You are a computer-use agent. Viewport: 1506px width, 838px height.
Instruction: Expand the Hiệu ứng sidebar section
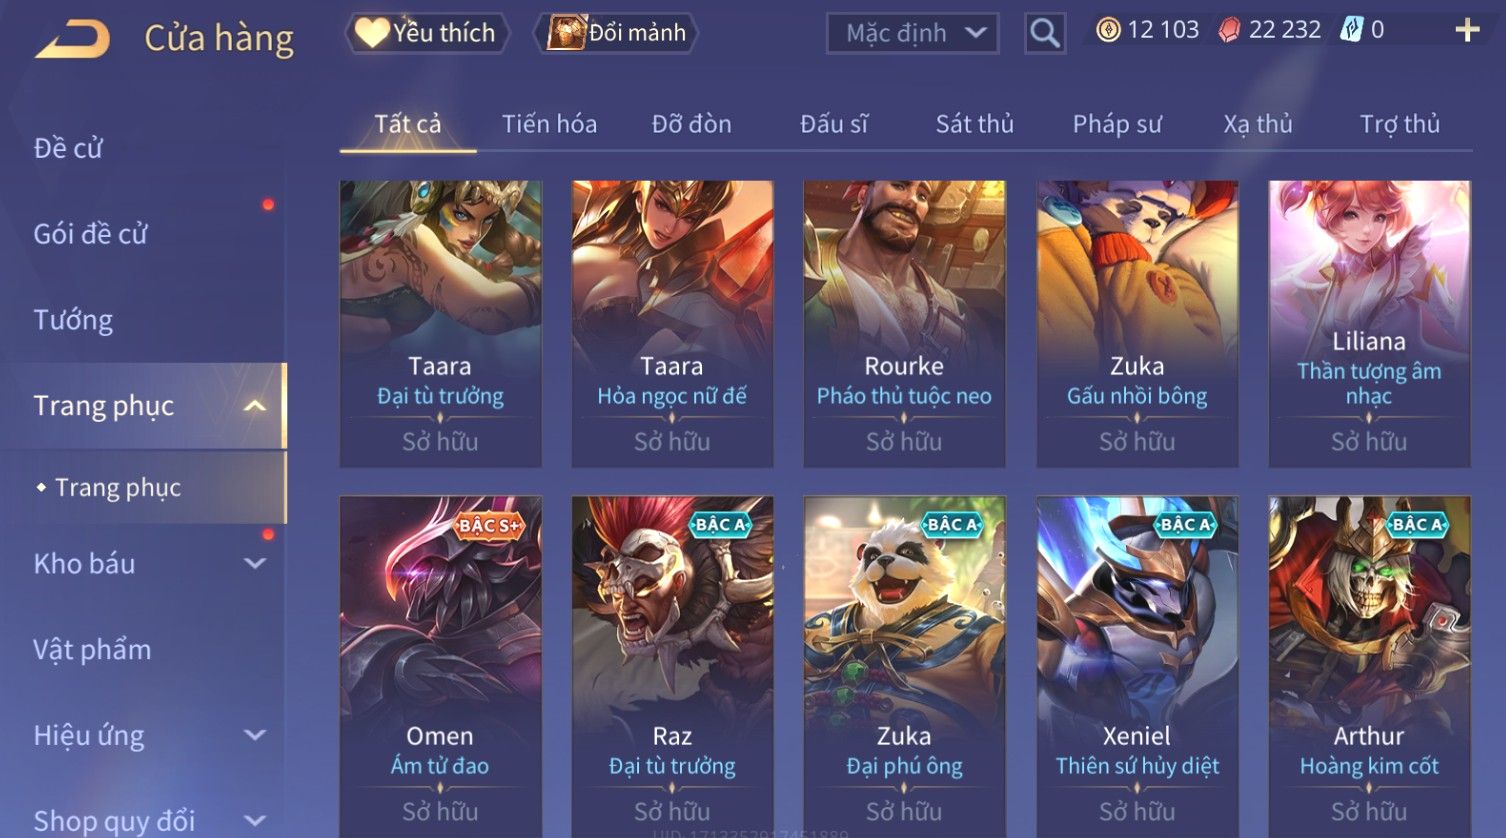coord(255,735)
